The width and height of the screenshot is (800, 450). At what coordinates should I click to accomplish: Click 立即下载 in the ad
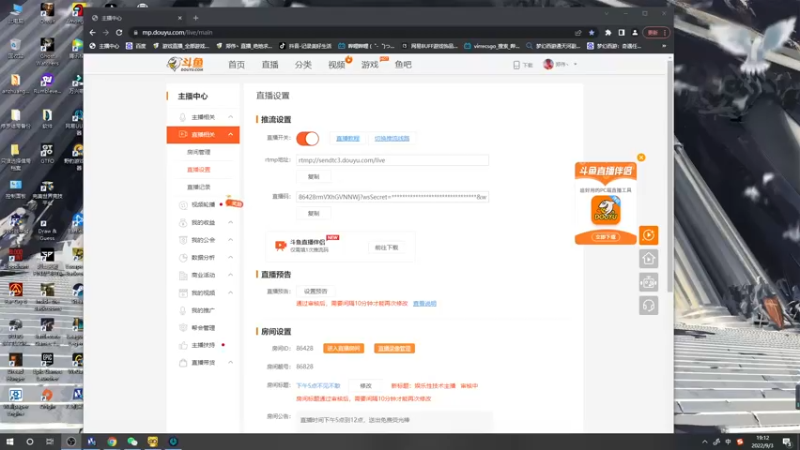(x=606, y=237)
